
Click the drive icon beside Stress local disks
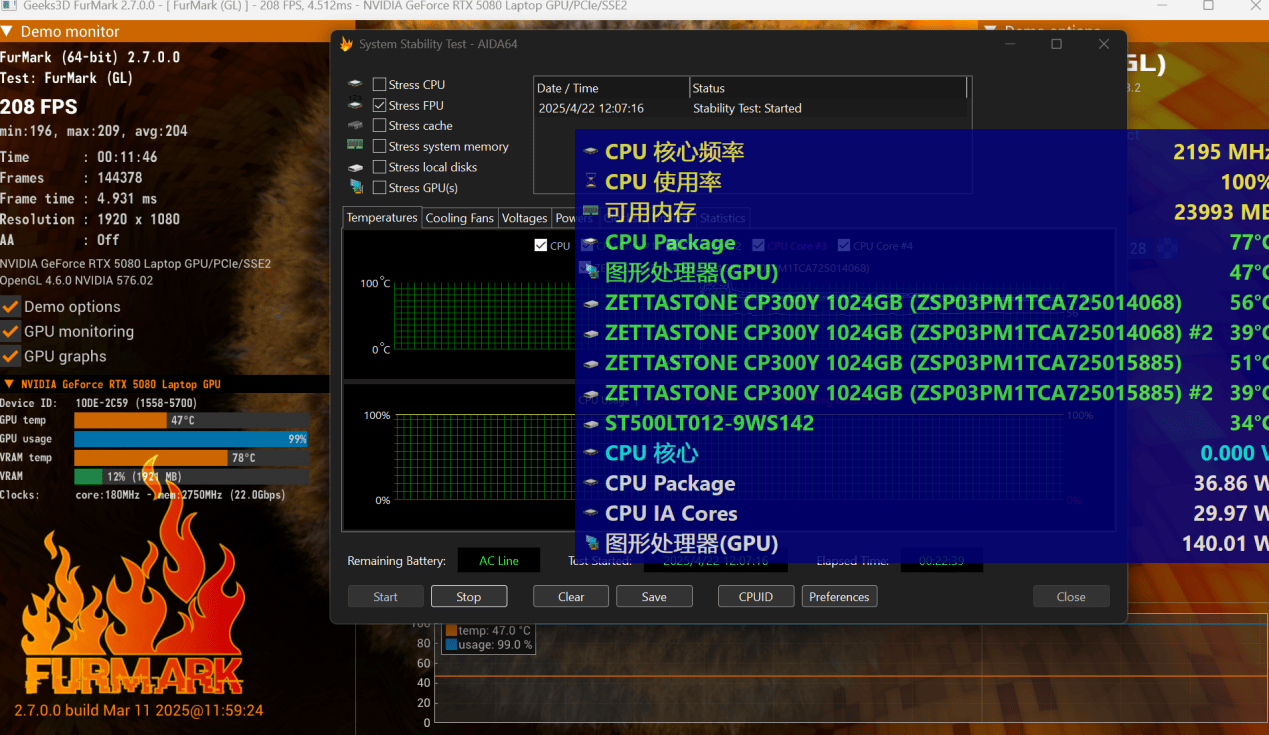355,167
